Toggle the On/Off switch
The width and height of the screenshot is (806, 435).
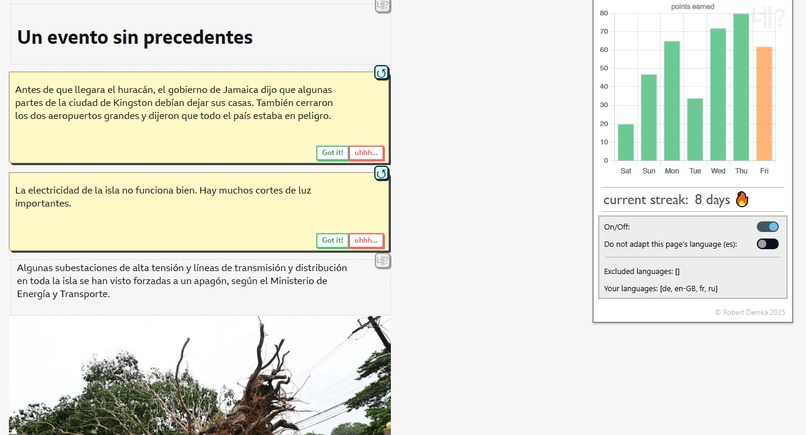click(767, 227)
